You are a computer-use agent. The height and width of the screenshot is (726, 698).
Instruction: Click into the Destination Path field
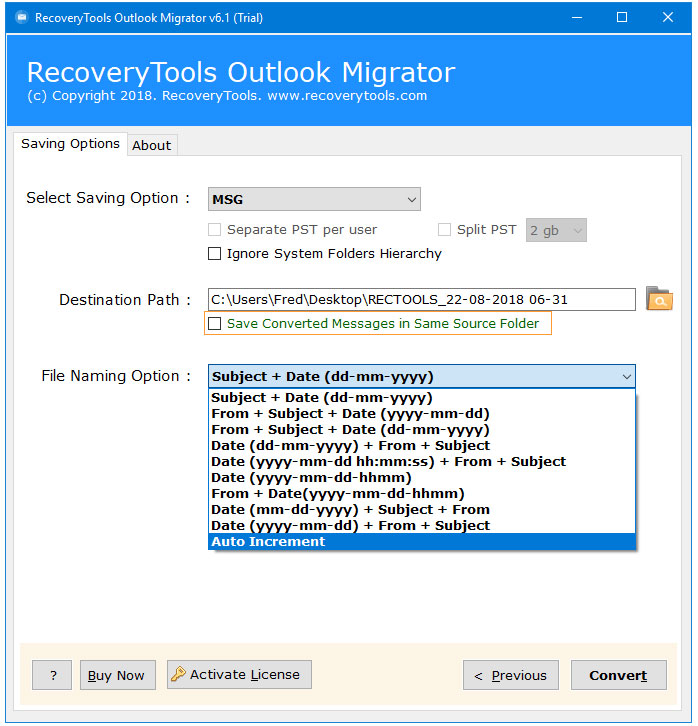(x=422, y=300)
